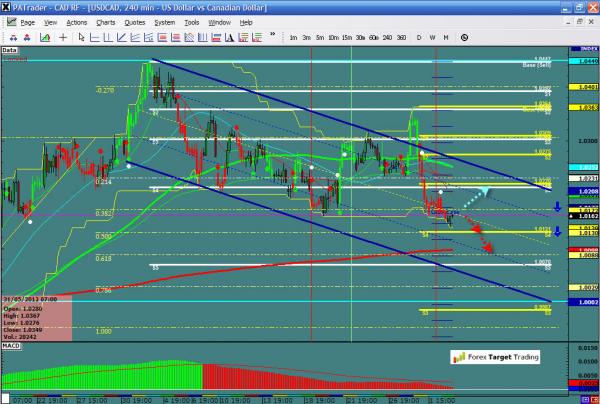
Task: Open the Charts dropdown menu
Action: pyautogui.click(x=105, y=21)
